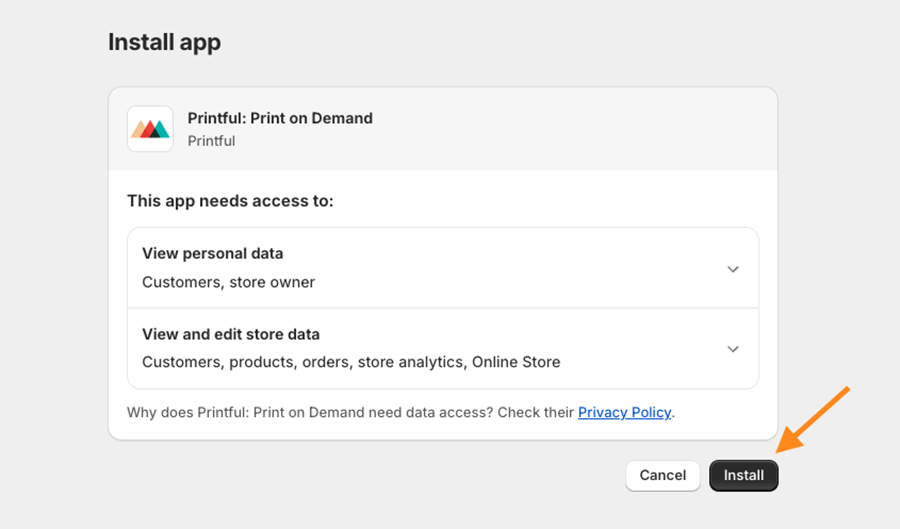Click the 'View personal data' heading
The height and width of the screenshot is (529, 900).
point(212,254)
